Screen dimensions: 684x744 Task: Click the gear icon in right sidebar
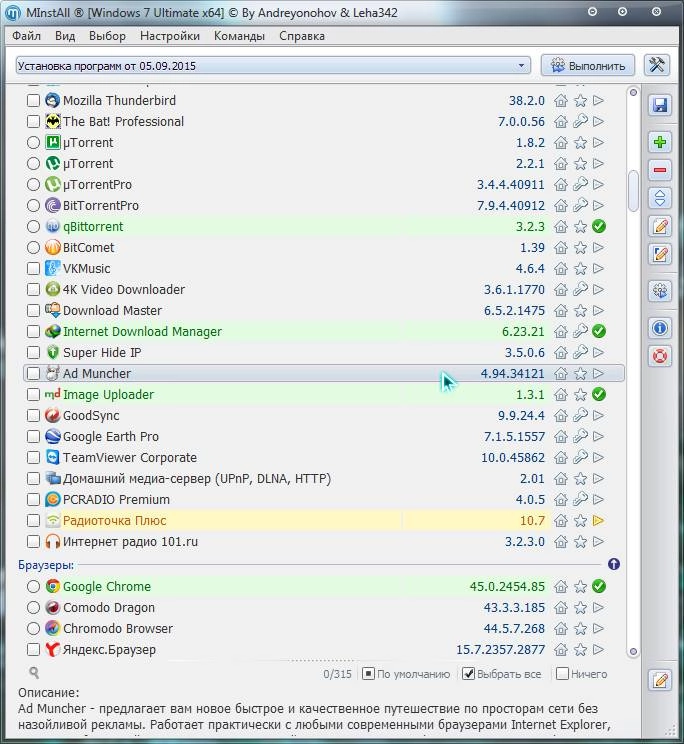click(660, 291)
